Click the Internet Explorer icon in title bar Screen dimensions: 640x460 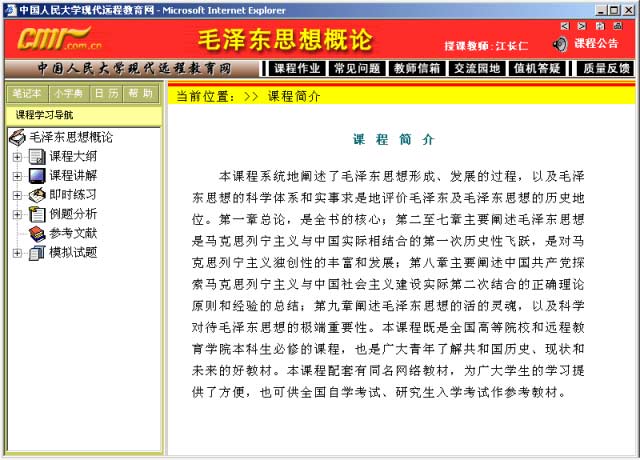tap(11, 10)
